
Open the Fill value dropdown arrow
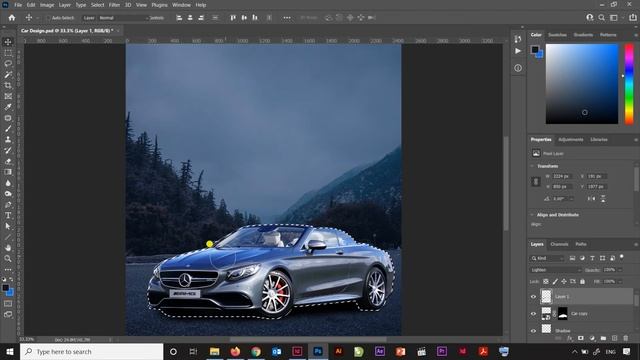pyautogui.click(x=620, y=282)
